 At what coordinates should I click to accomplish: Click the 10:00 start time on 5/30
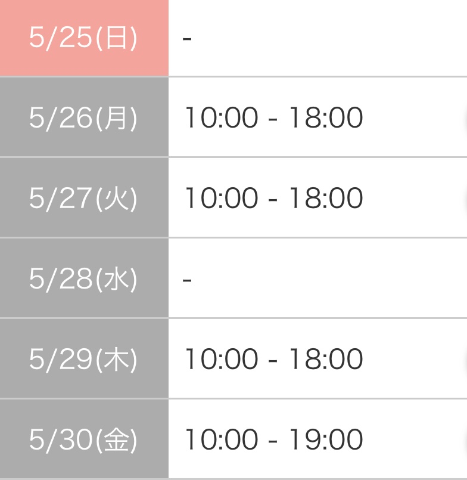222,440
